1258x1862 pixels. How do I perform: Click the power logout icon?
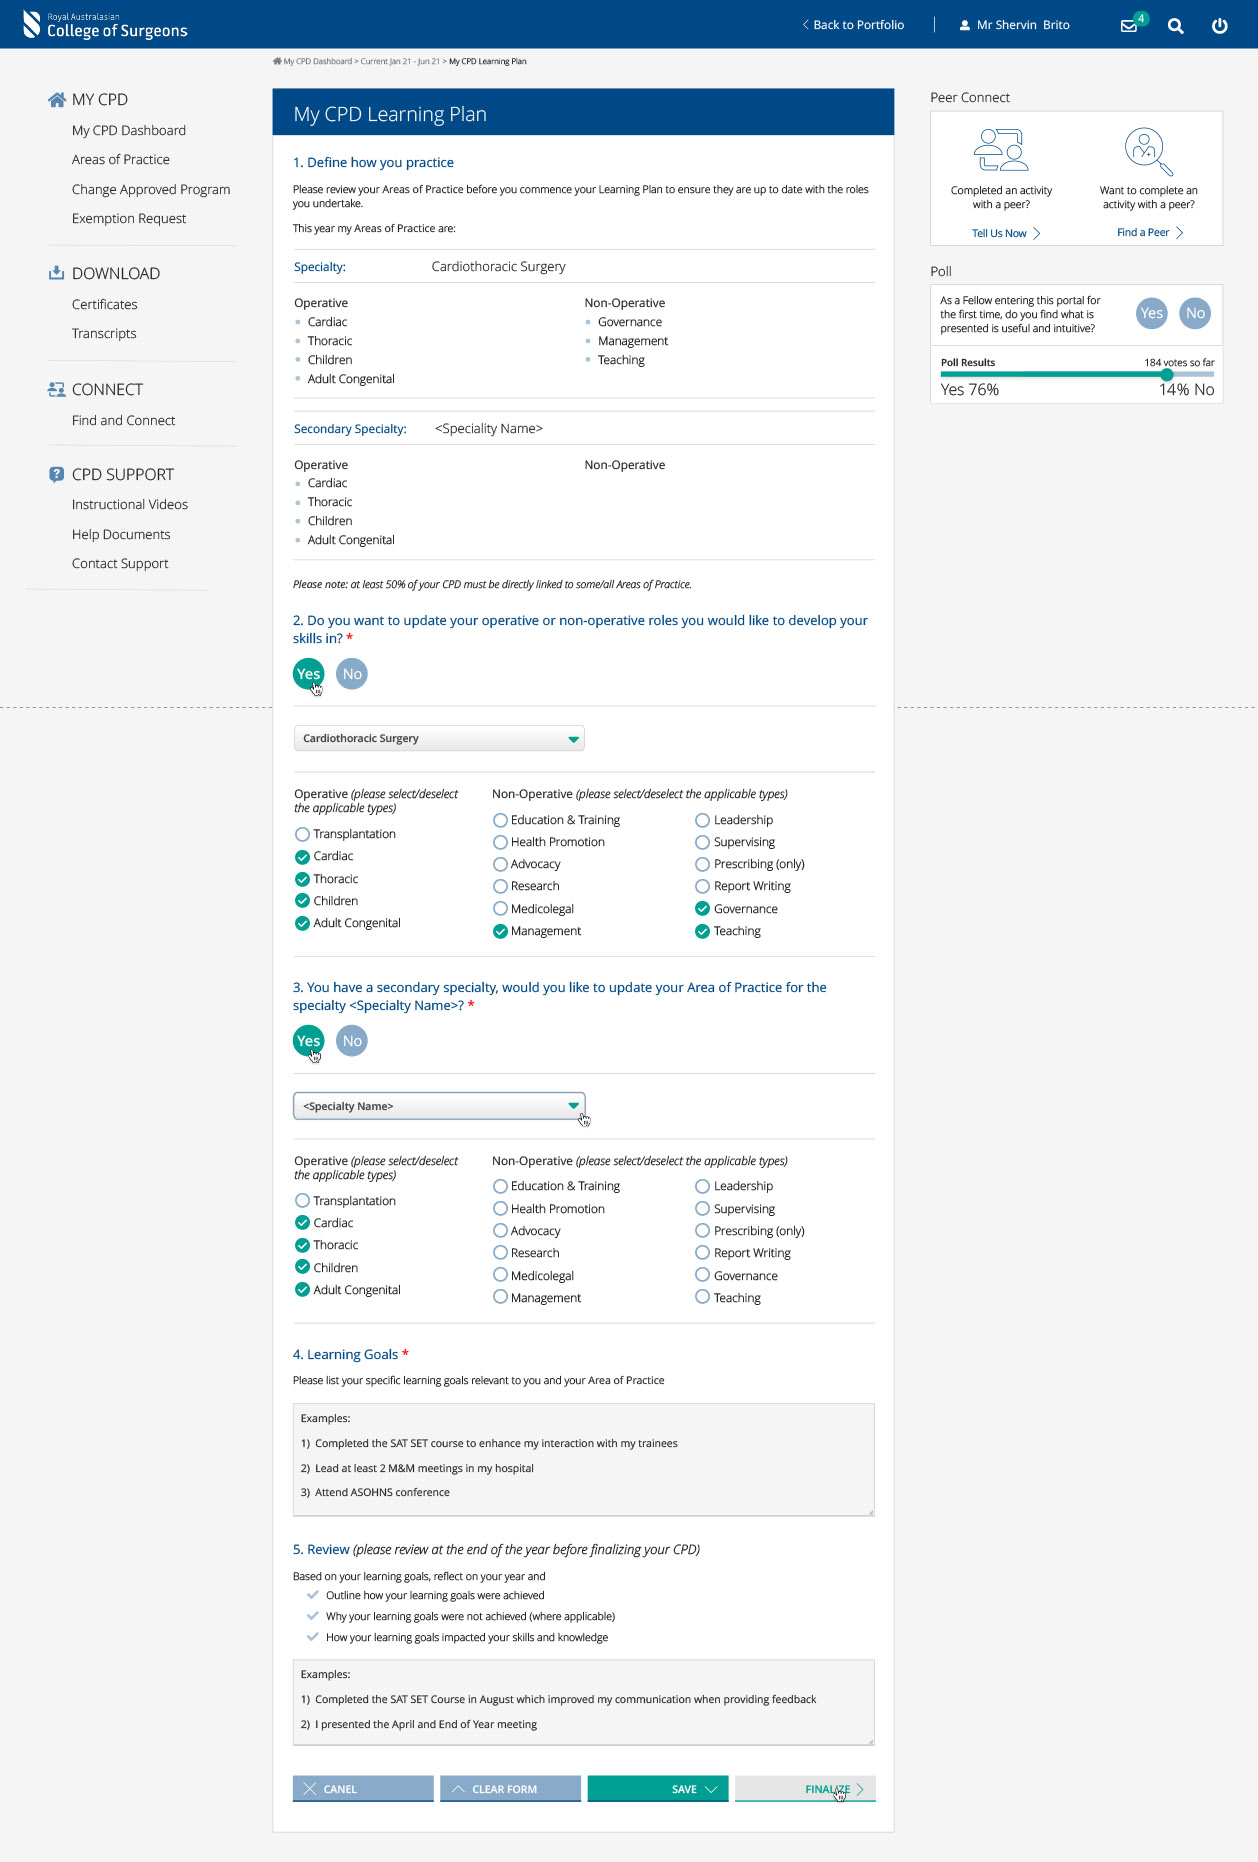1220,26
